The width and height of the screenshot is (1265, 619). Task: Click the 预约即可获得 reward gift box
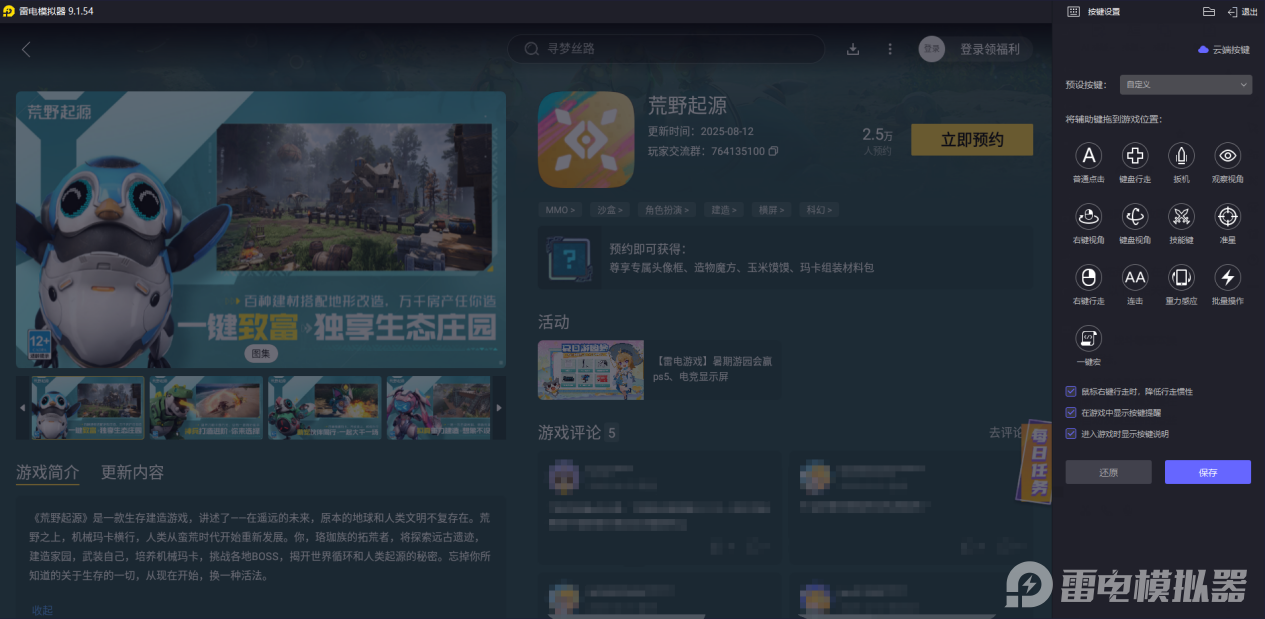pos(571,258)
